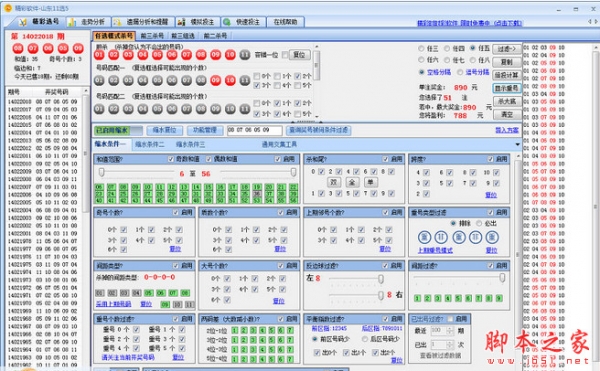Click the 过滤-> button
The image size is (600, 371).
point(506,49)
